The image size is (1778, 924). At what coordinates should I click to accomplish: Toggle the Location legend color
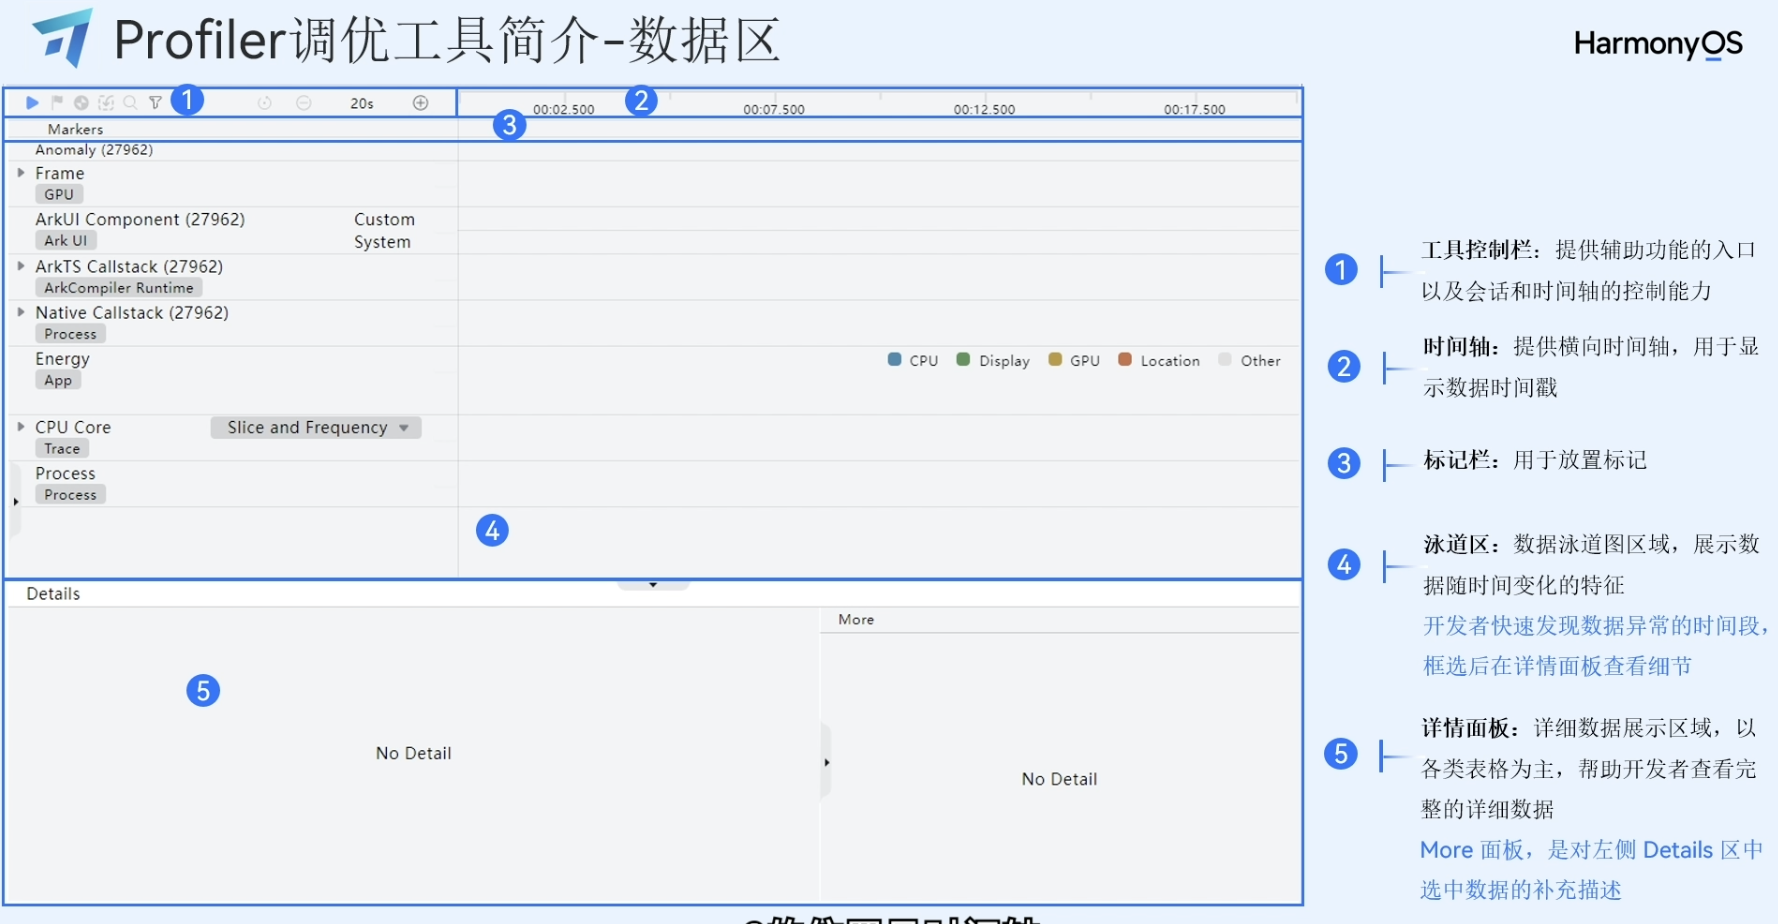pyautogui.click(x=1125, y=359)
